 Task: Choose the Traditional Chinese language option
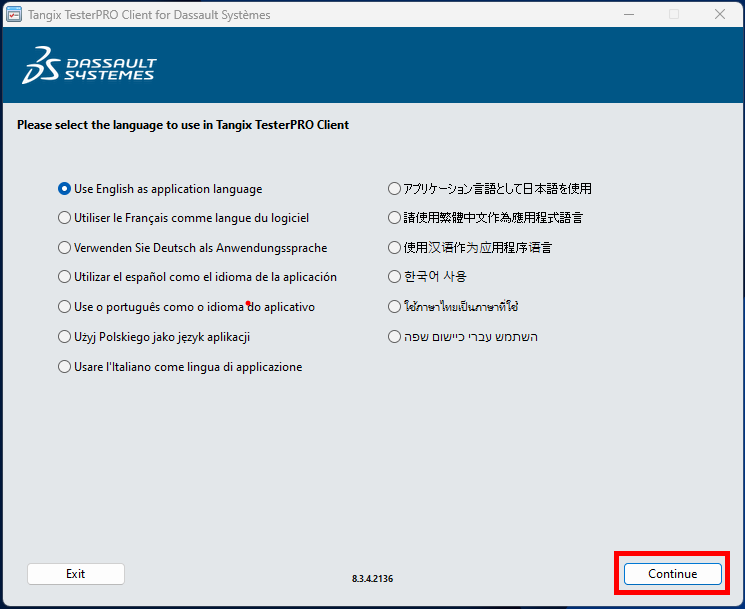click(x=394, y=218)
